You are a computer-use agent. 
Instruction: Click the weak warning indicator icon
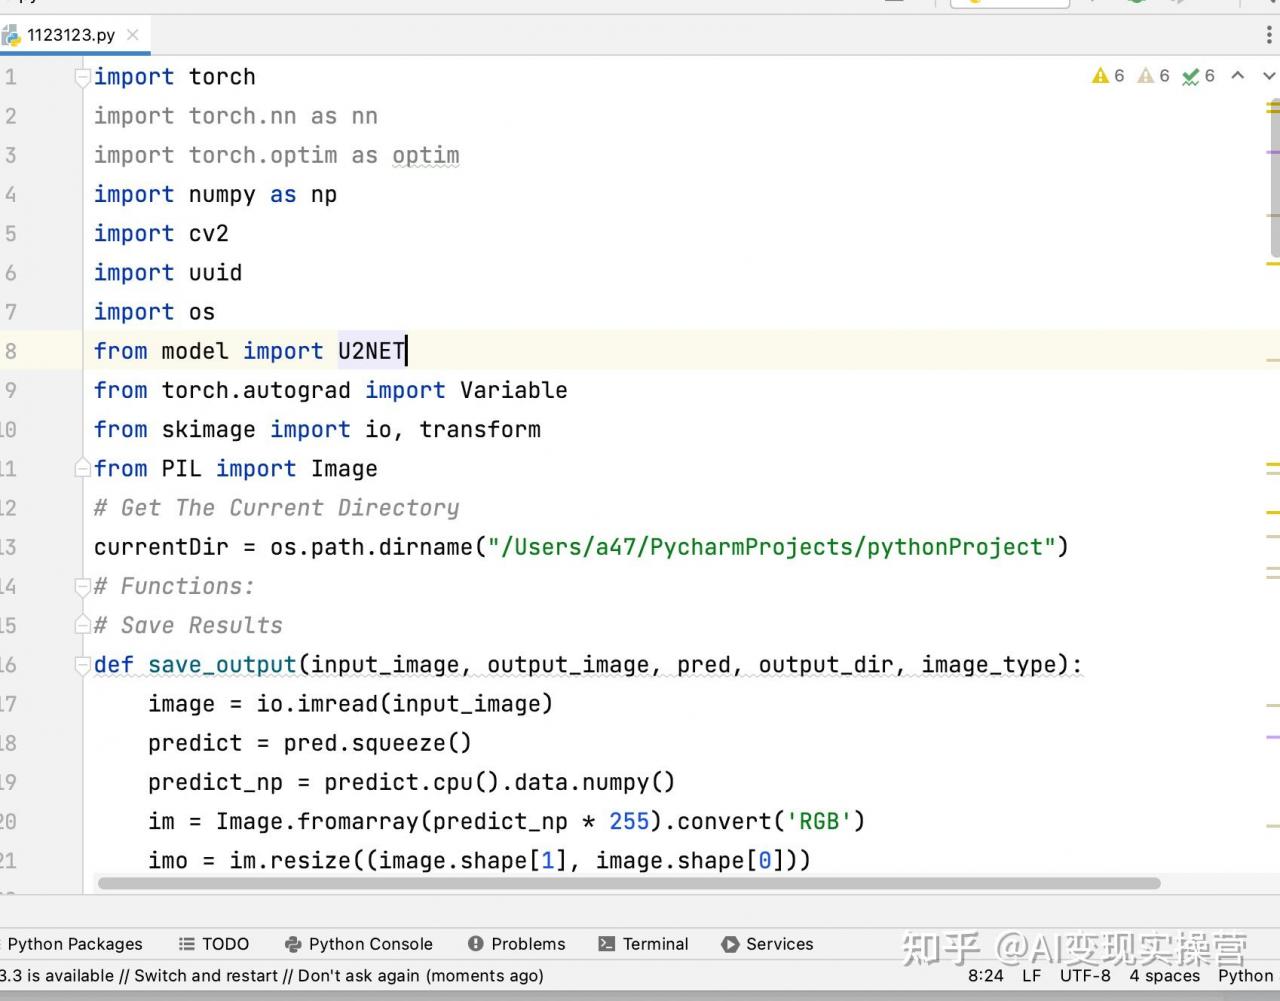[x=1146, y=76]
